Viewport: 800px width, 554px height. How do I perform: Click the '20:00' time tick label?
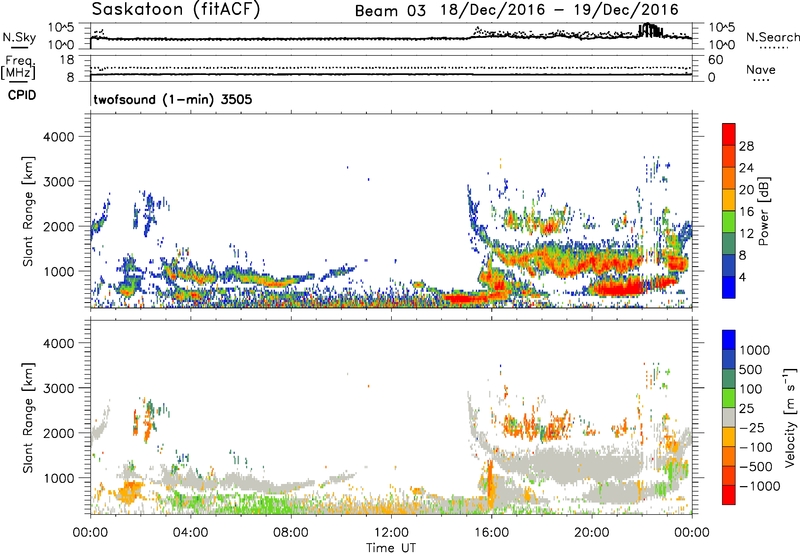[x=591, y=533]
